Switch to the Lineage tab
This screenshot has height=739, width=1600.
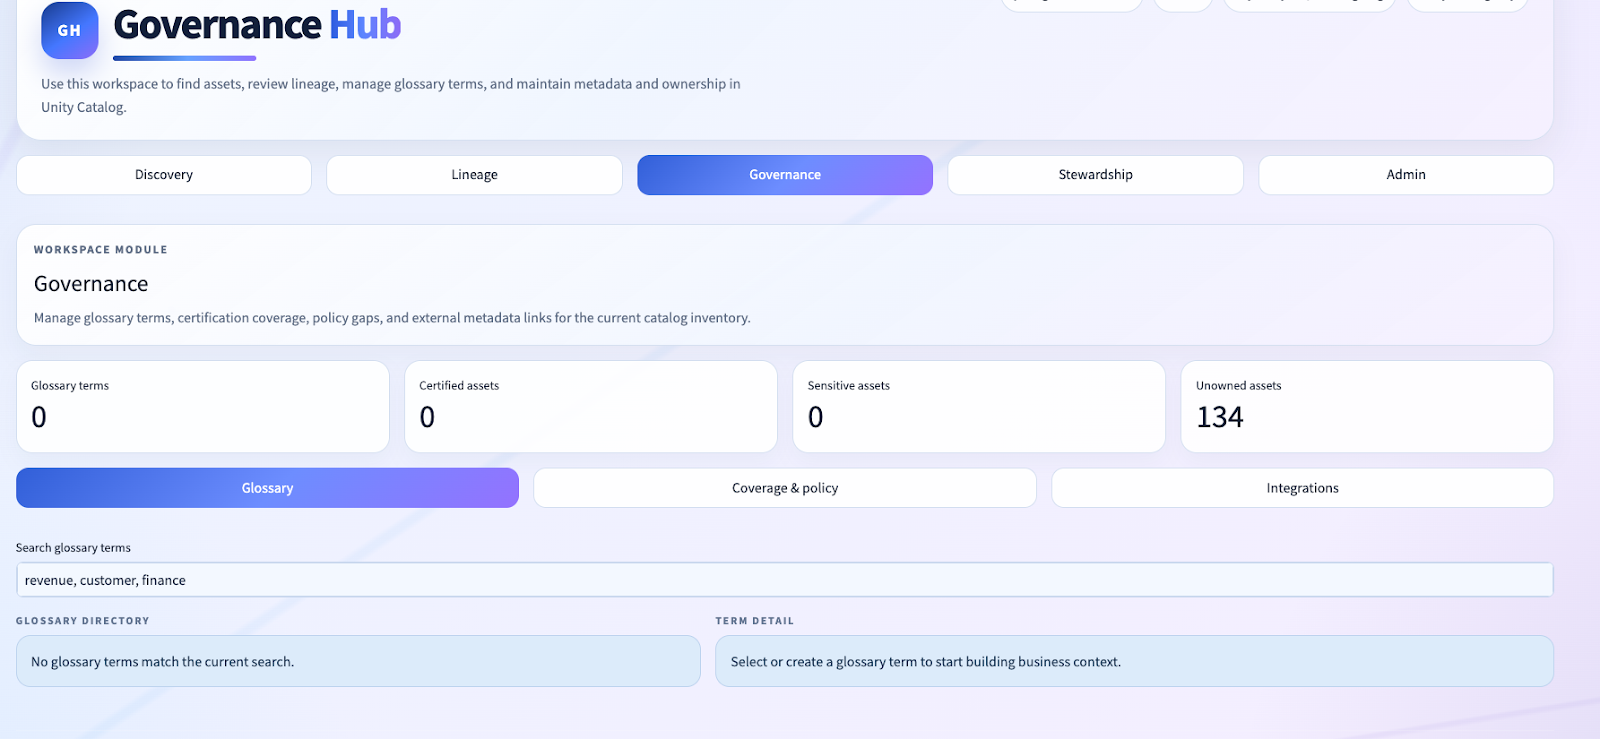coord(474,175)
